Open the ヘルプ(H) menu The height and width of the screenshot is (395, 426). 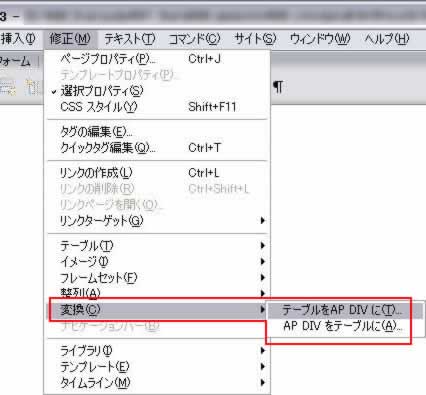[387, 39]
